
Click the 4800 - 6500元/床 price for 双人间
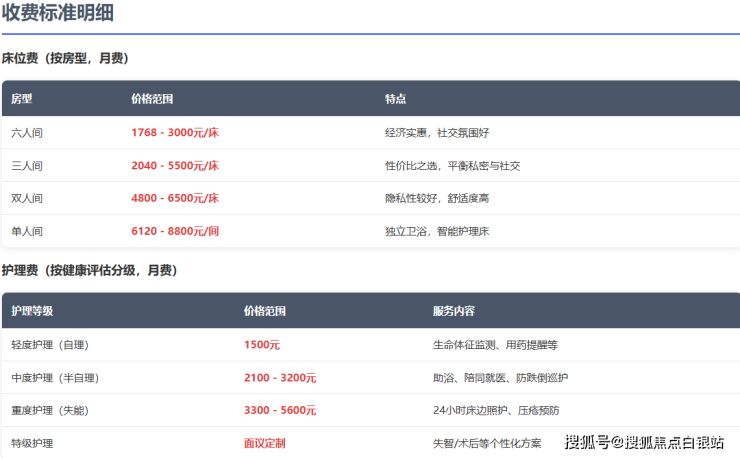point(174,198)
